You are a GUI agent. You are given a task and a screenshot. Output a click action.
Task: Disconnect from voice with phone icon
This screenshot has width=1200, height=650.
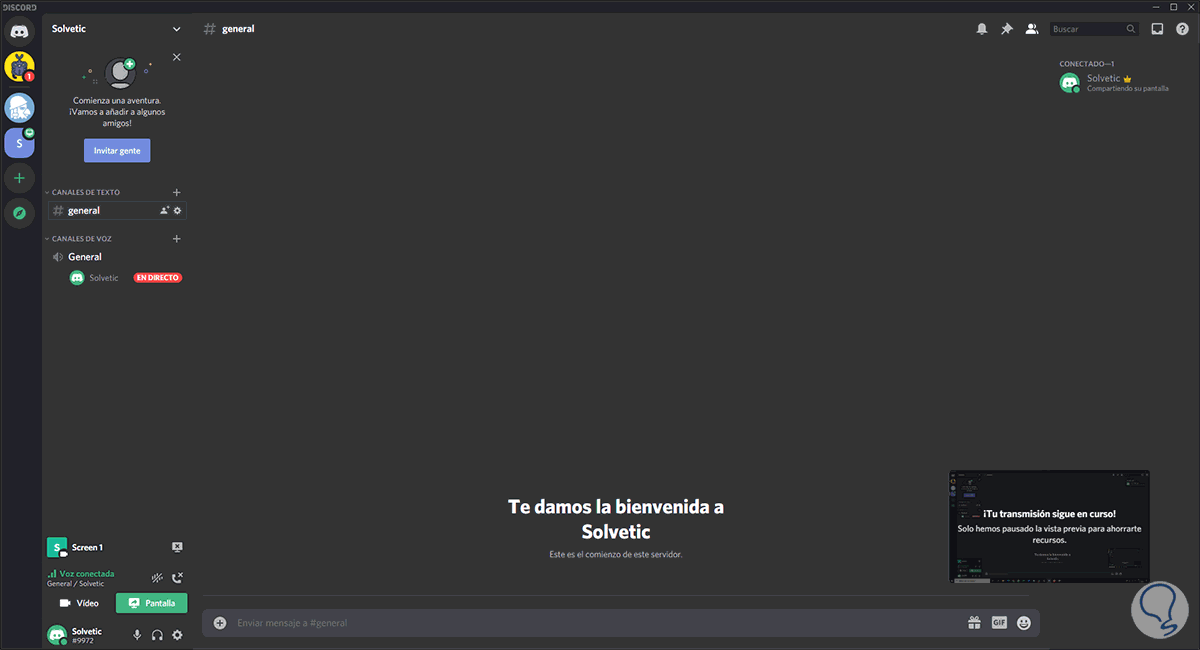177,578
